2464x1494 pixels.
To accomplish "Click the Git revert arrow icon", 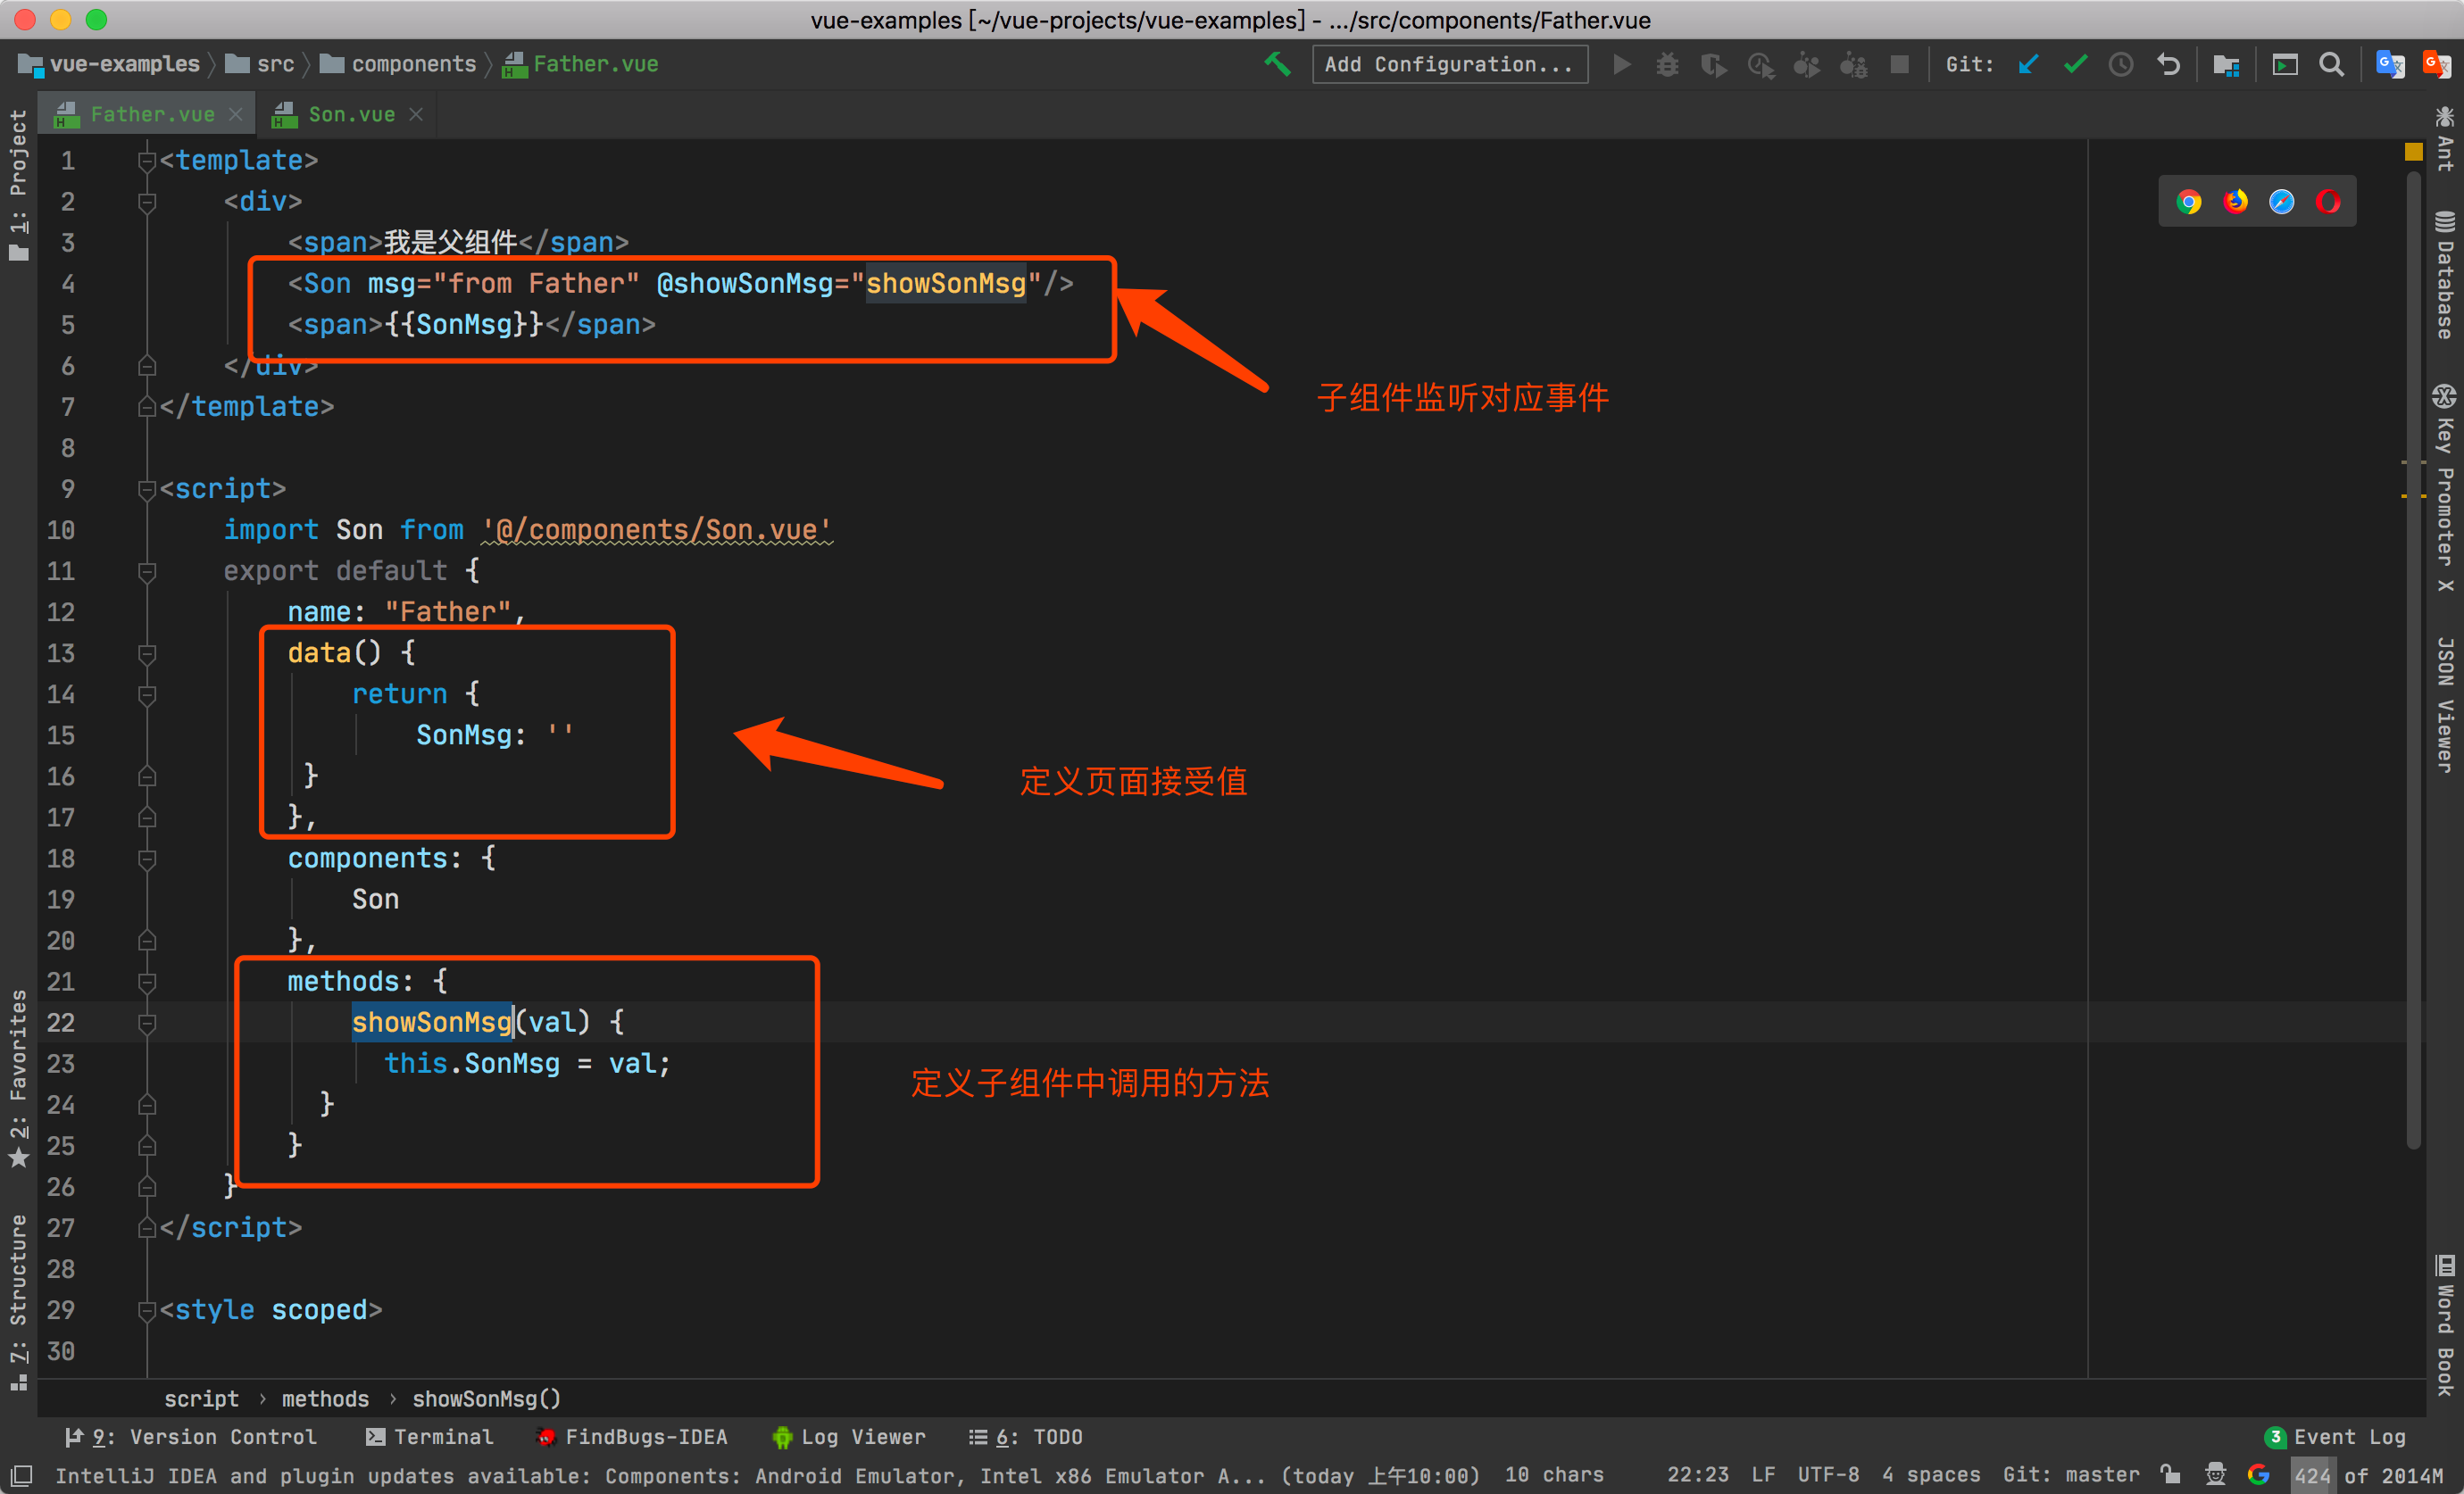I will pyautogui.click(x=2168, y=64).
